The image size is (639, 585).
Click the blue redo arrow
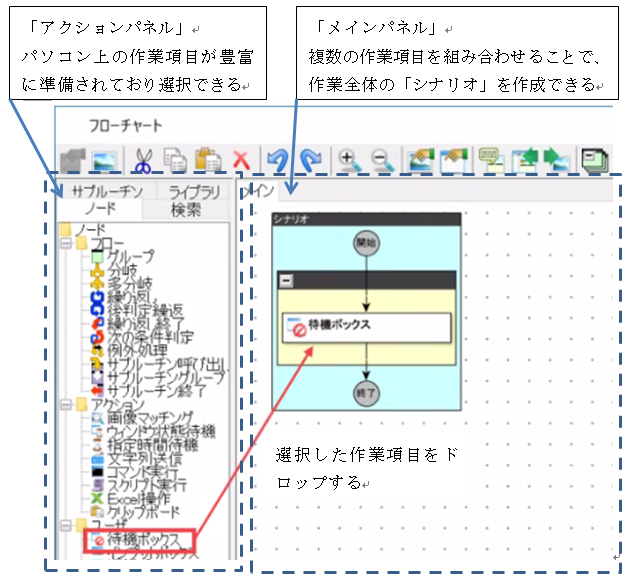(311, 160)
